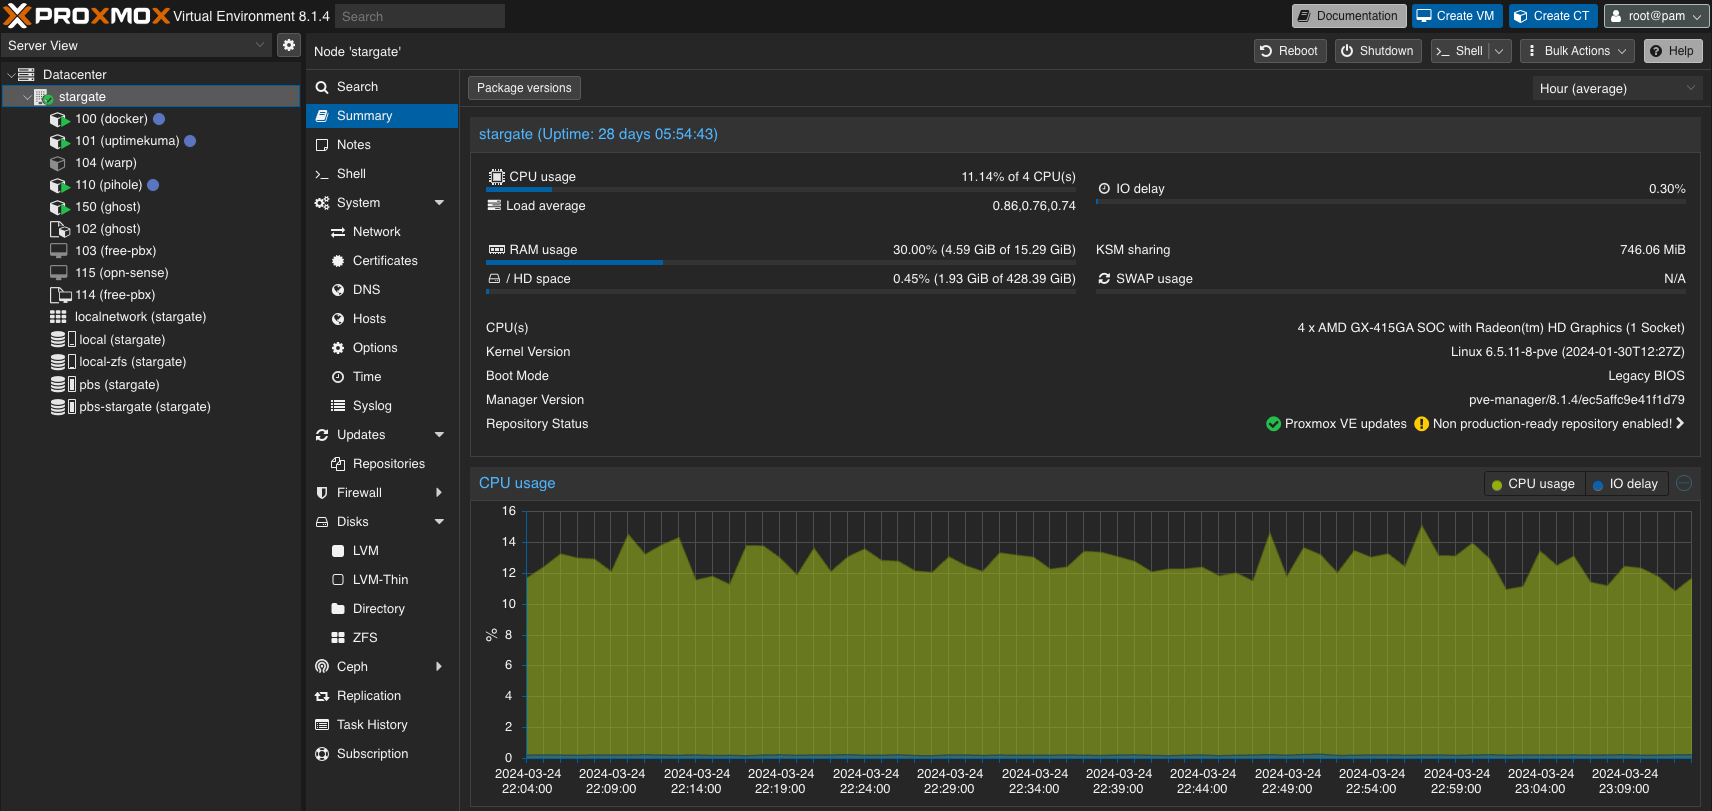
Task: Open the Syslog menu item
Action: point(372,406)
